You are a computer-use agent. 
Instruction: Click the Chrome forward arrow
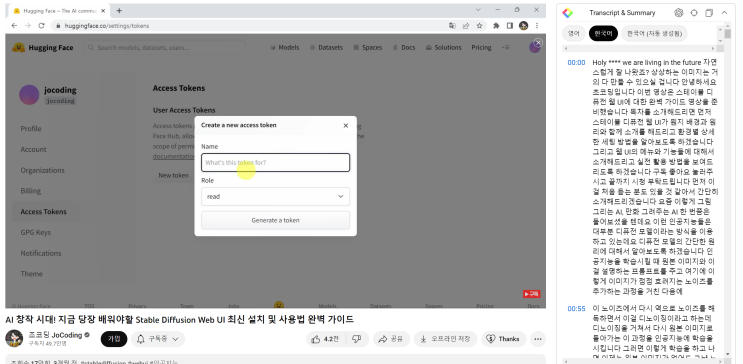click(28, 26)
